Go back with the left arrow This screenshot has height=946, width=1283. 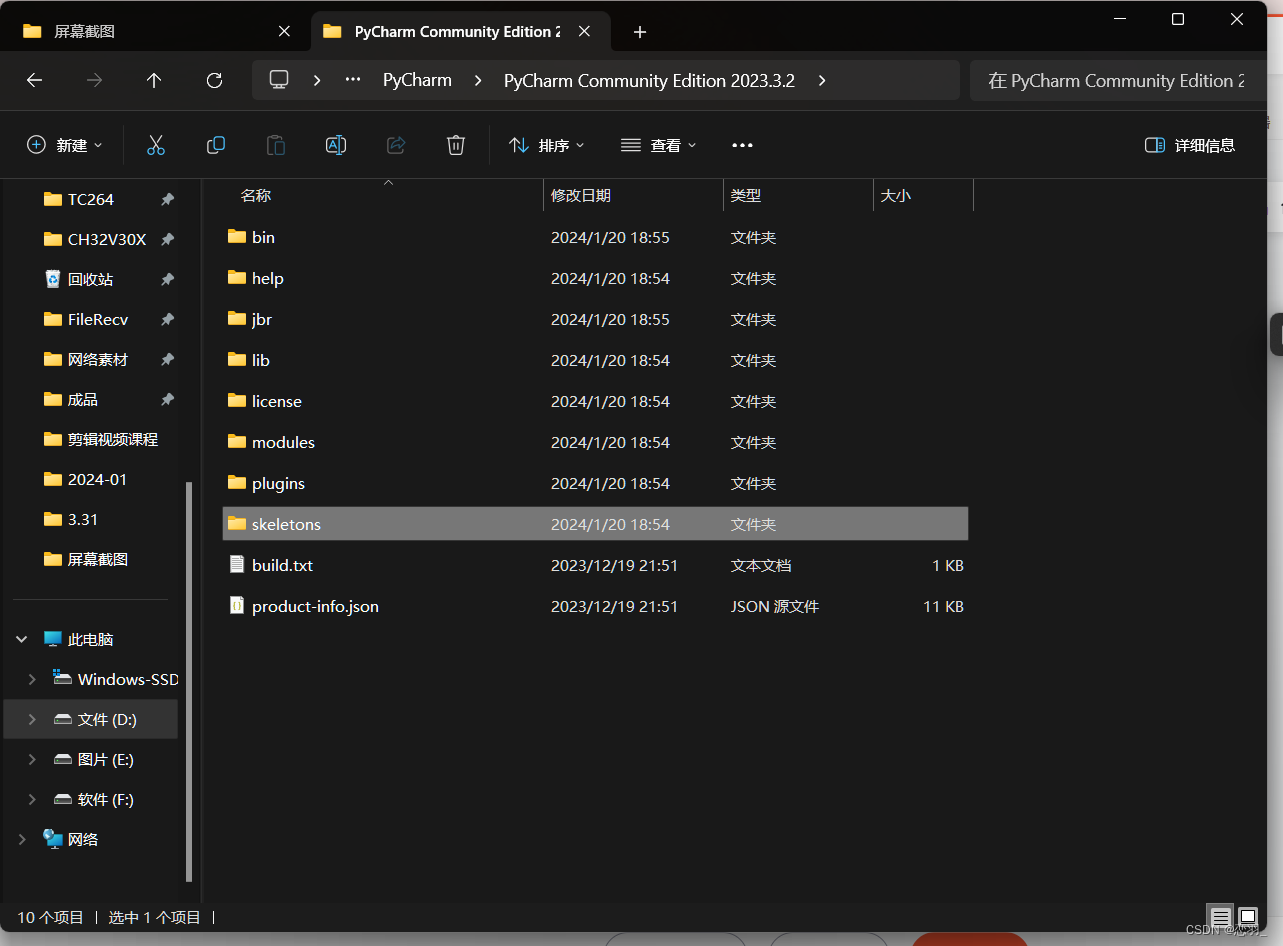click(34, 80)
